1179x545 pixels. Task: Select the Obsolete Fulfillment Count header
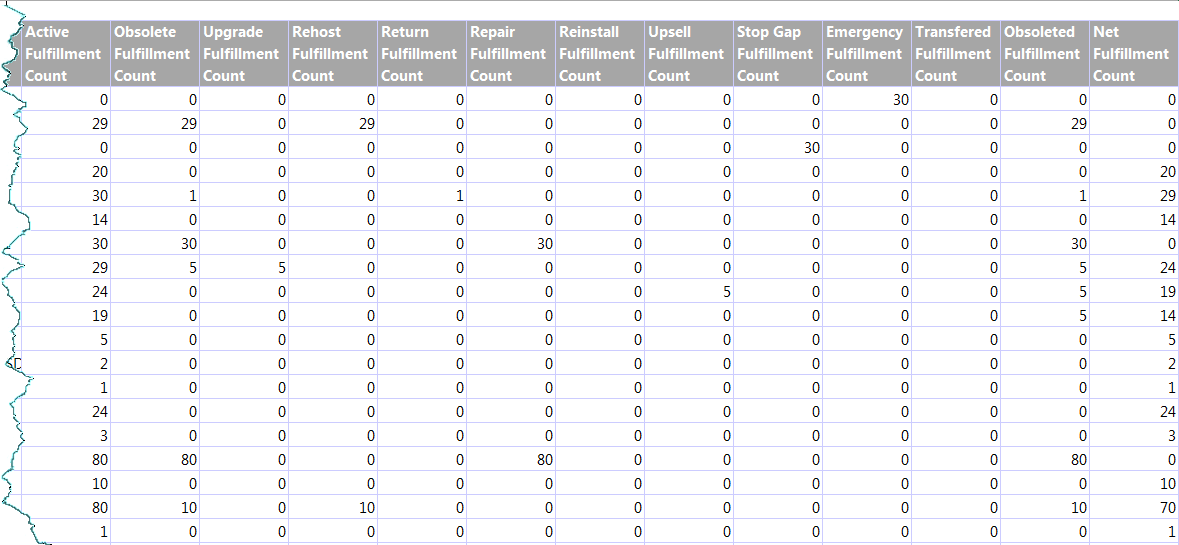click(x=155, y=54)
